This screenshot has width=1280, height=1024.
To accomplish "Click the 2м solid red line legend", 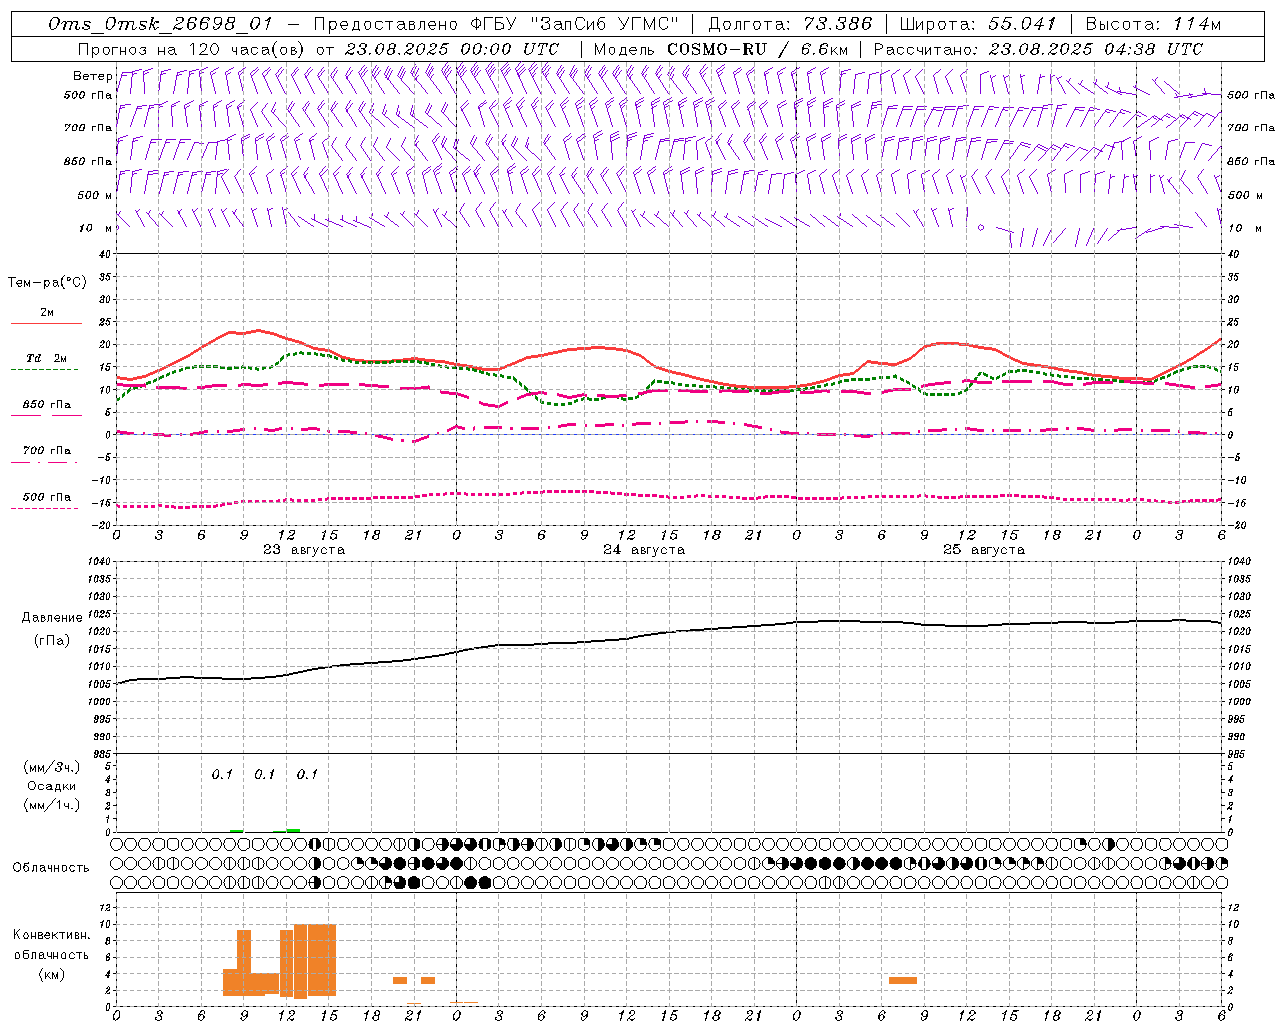I will point(47,318).
